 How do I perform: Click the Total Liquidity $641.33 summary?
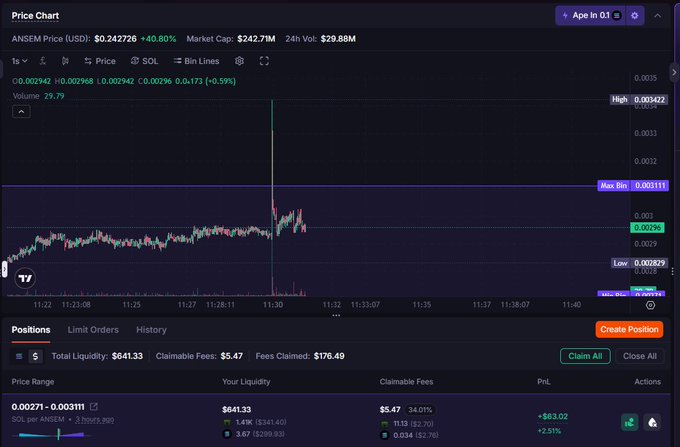pos(97,356)
